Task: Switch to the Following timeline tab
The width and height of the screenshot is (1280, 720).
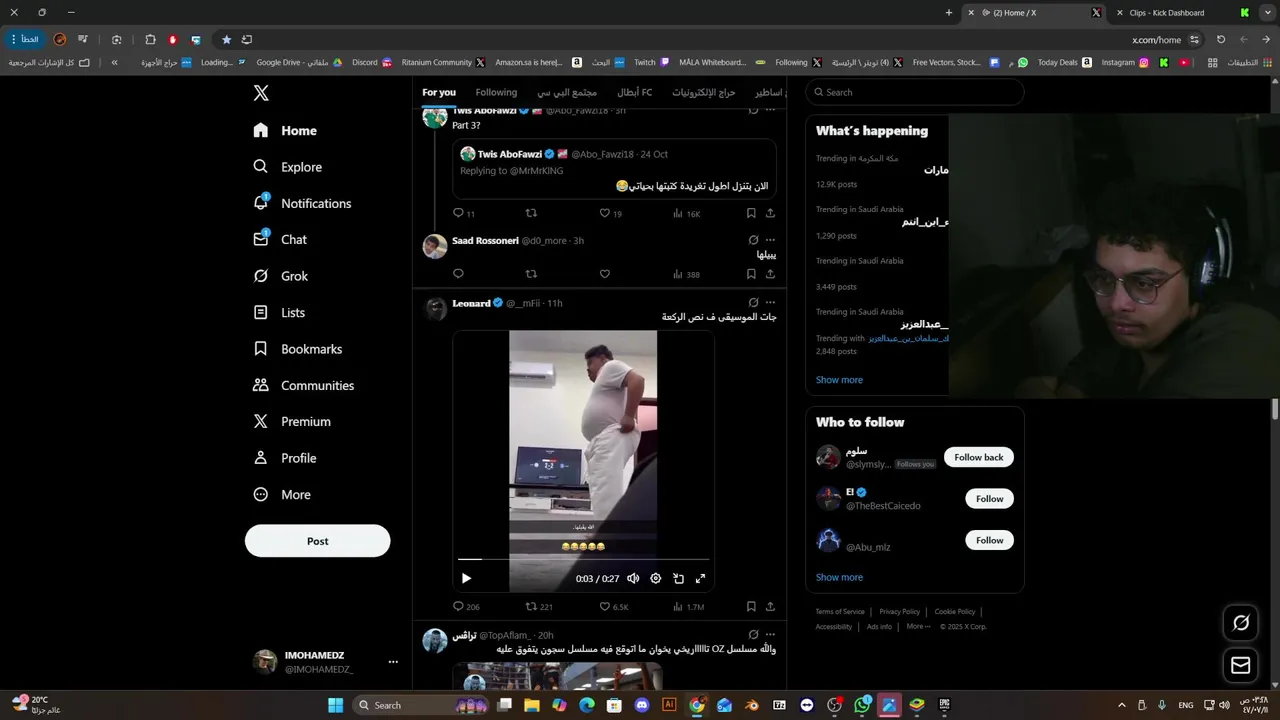Action: (x=496, y=92)
